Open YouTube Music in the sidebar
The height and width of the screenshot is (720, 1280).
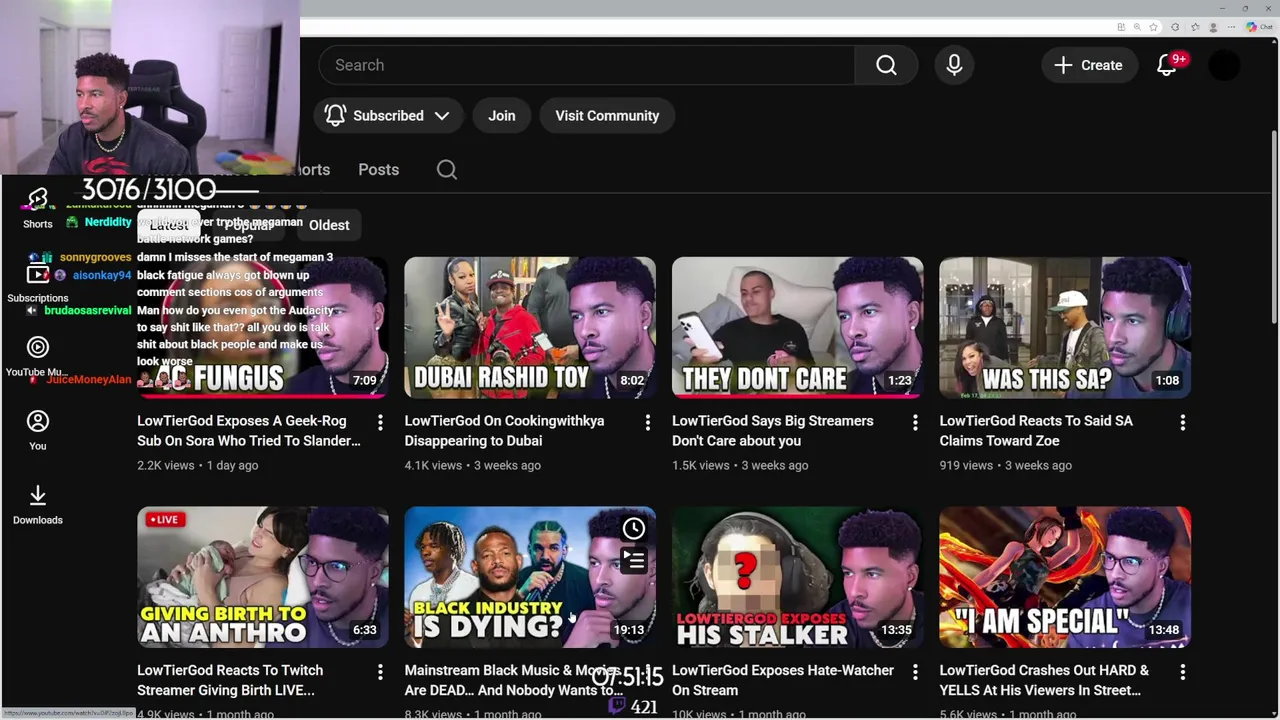pos(38,356)
